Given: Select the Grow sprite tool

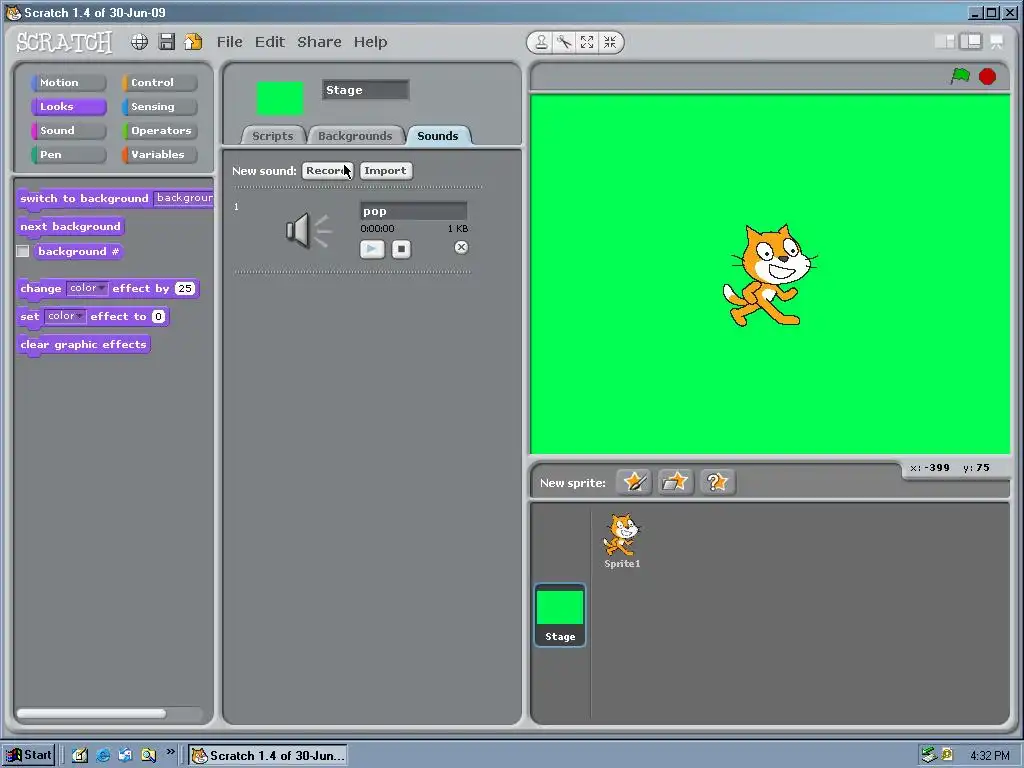Looking at the screenshot, I should 587,42.
